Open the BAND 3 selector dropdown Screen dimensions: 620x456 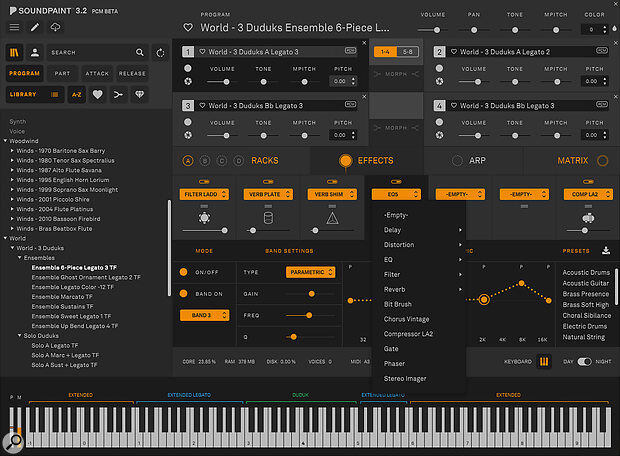point(204,315)
